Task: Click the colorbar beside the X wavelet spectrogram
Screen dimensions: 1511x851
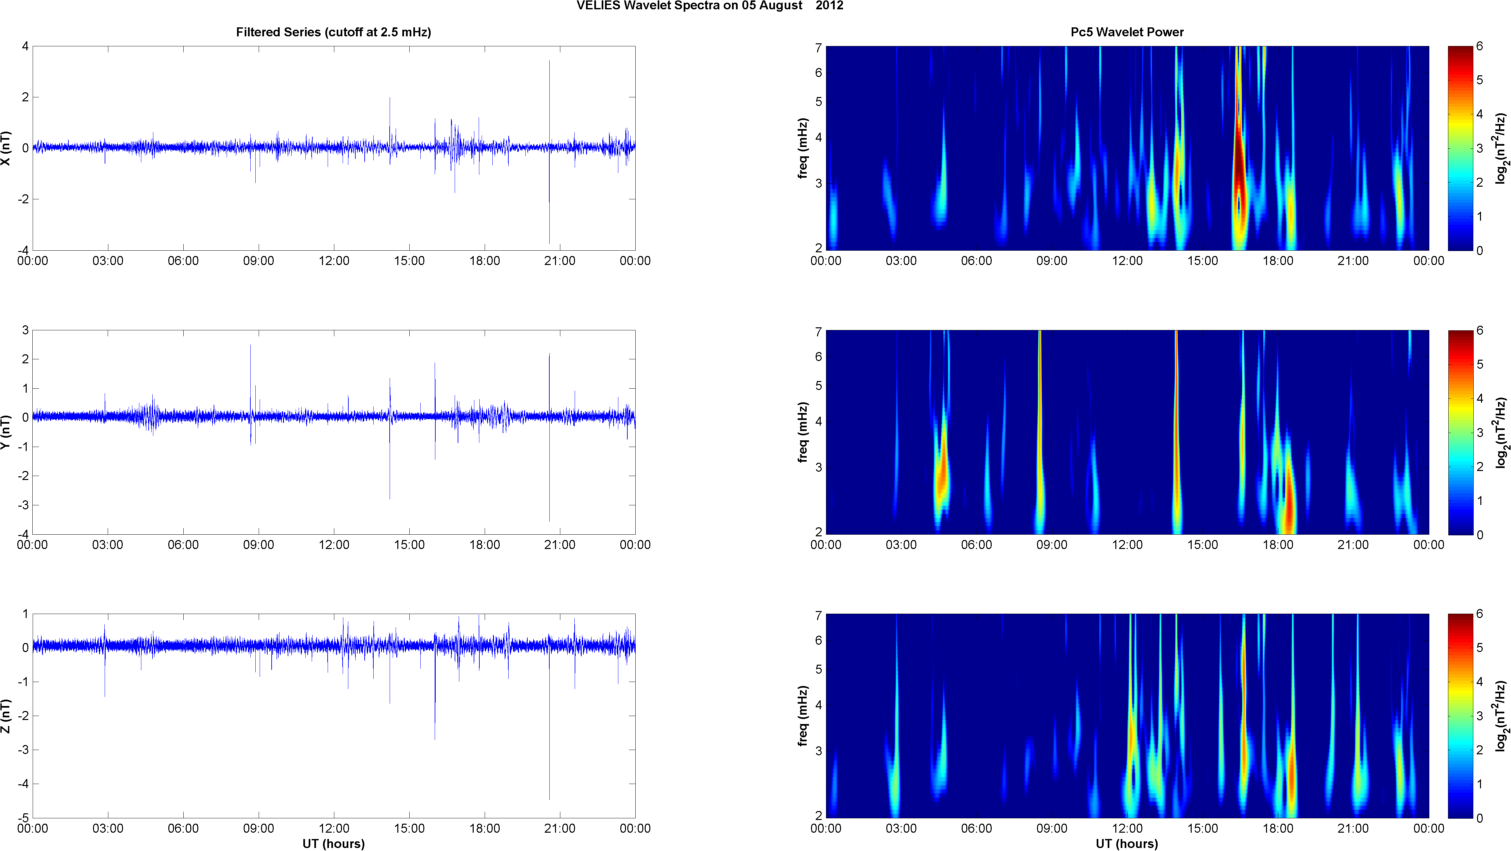Action: (1460, 148)
